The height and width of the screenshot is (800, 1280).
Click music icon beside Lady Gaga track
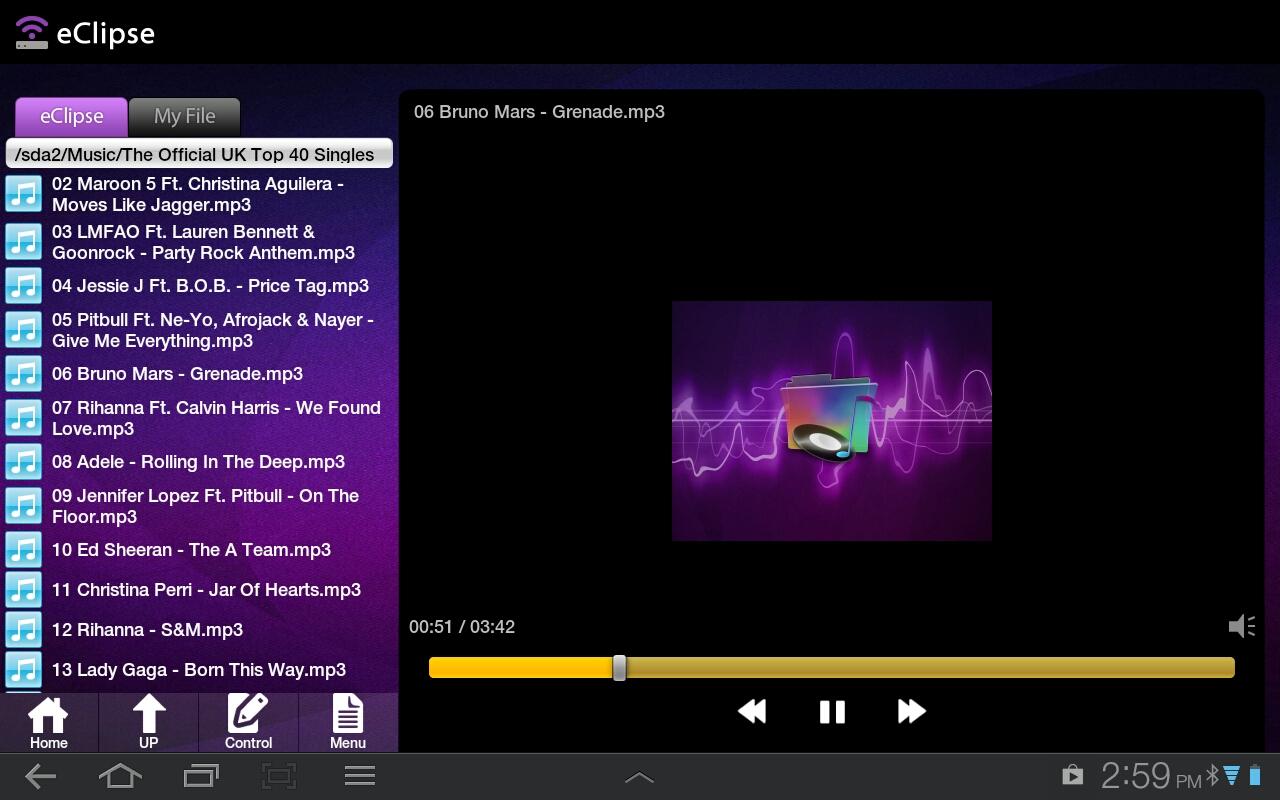tap(24, 670)
